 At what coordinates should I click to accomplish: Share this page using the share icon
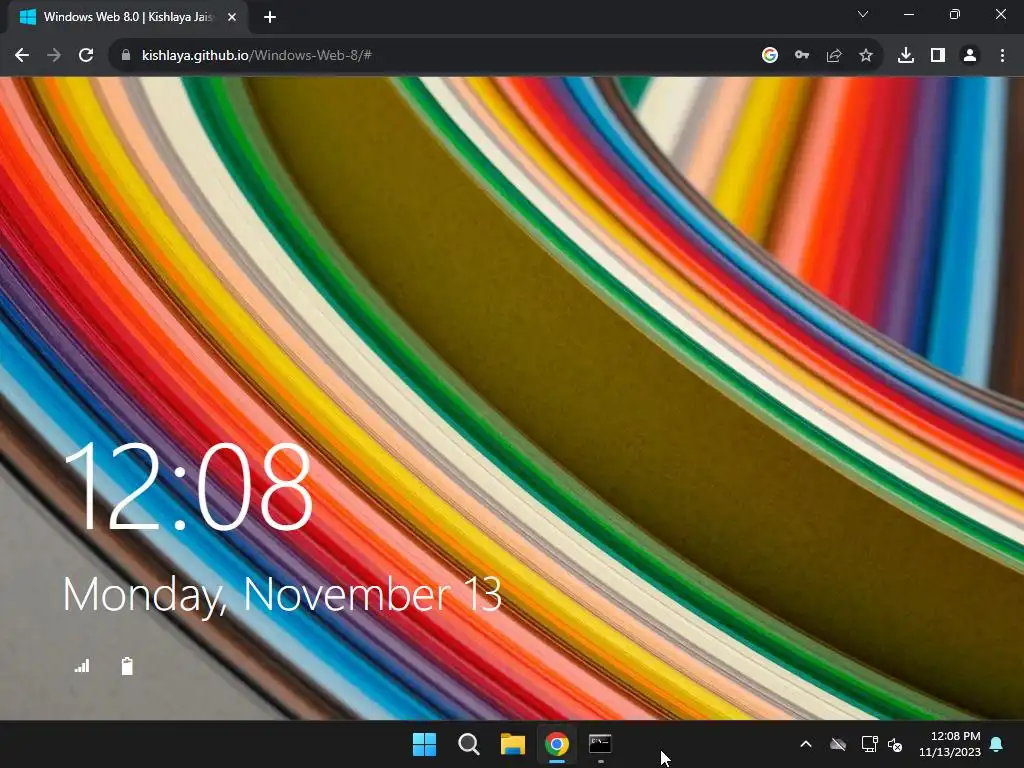(834, 56)
